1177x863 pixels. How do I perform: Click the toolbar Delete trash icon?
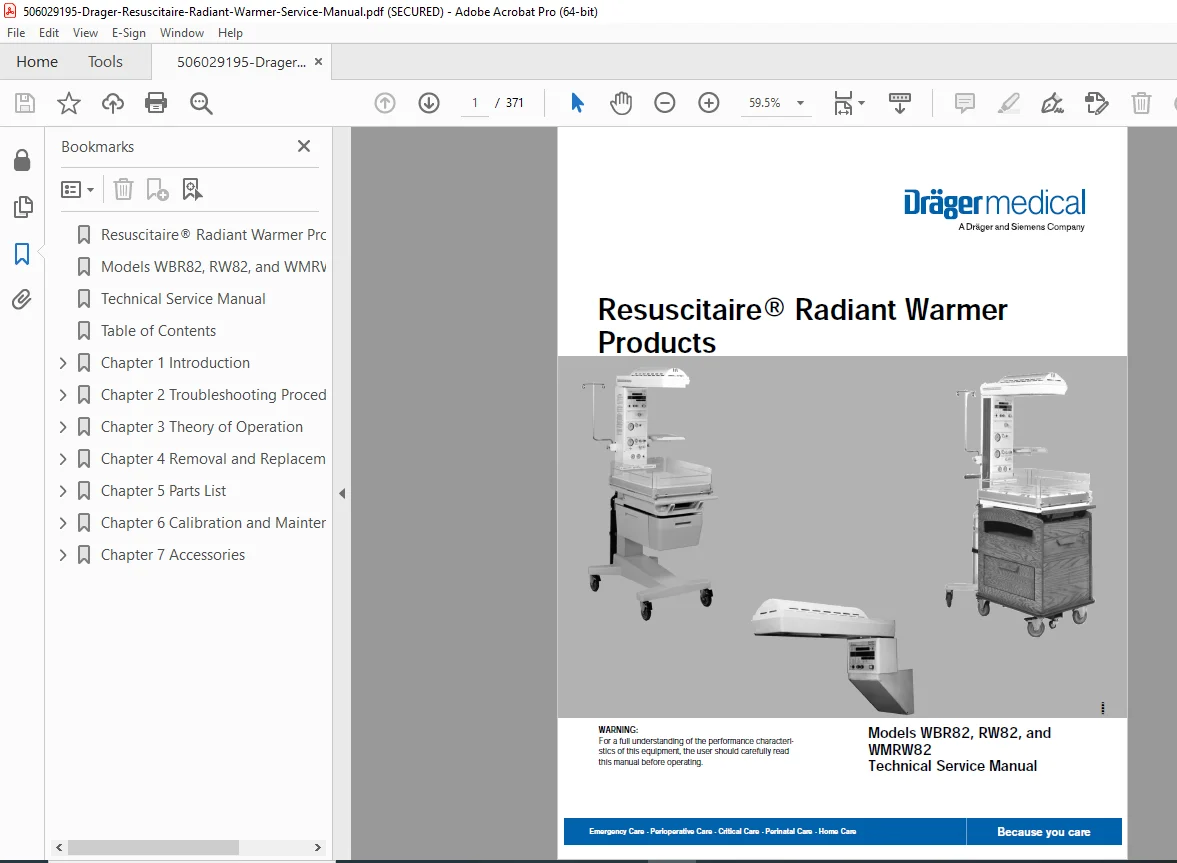[x=1141, y=103]
